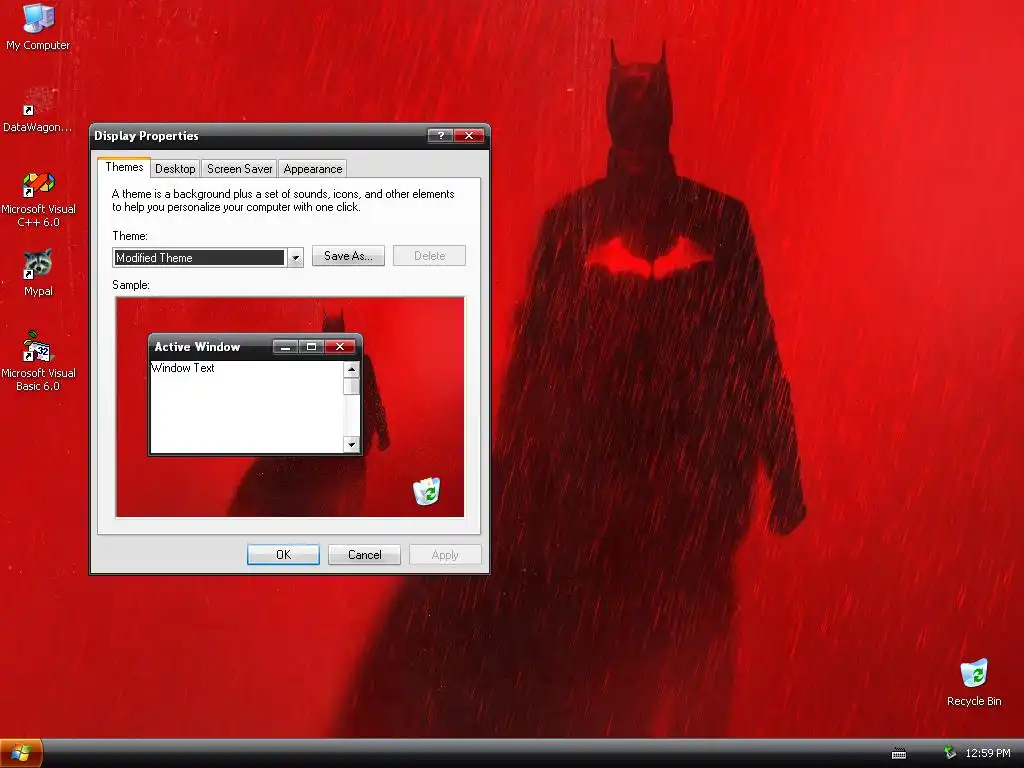Click the taskbar clock showing 12:59 PM
This screenshot has width=1024, height=768.
click(987, 753)
